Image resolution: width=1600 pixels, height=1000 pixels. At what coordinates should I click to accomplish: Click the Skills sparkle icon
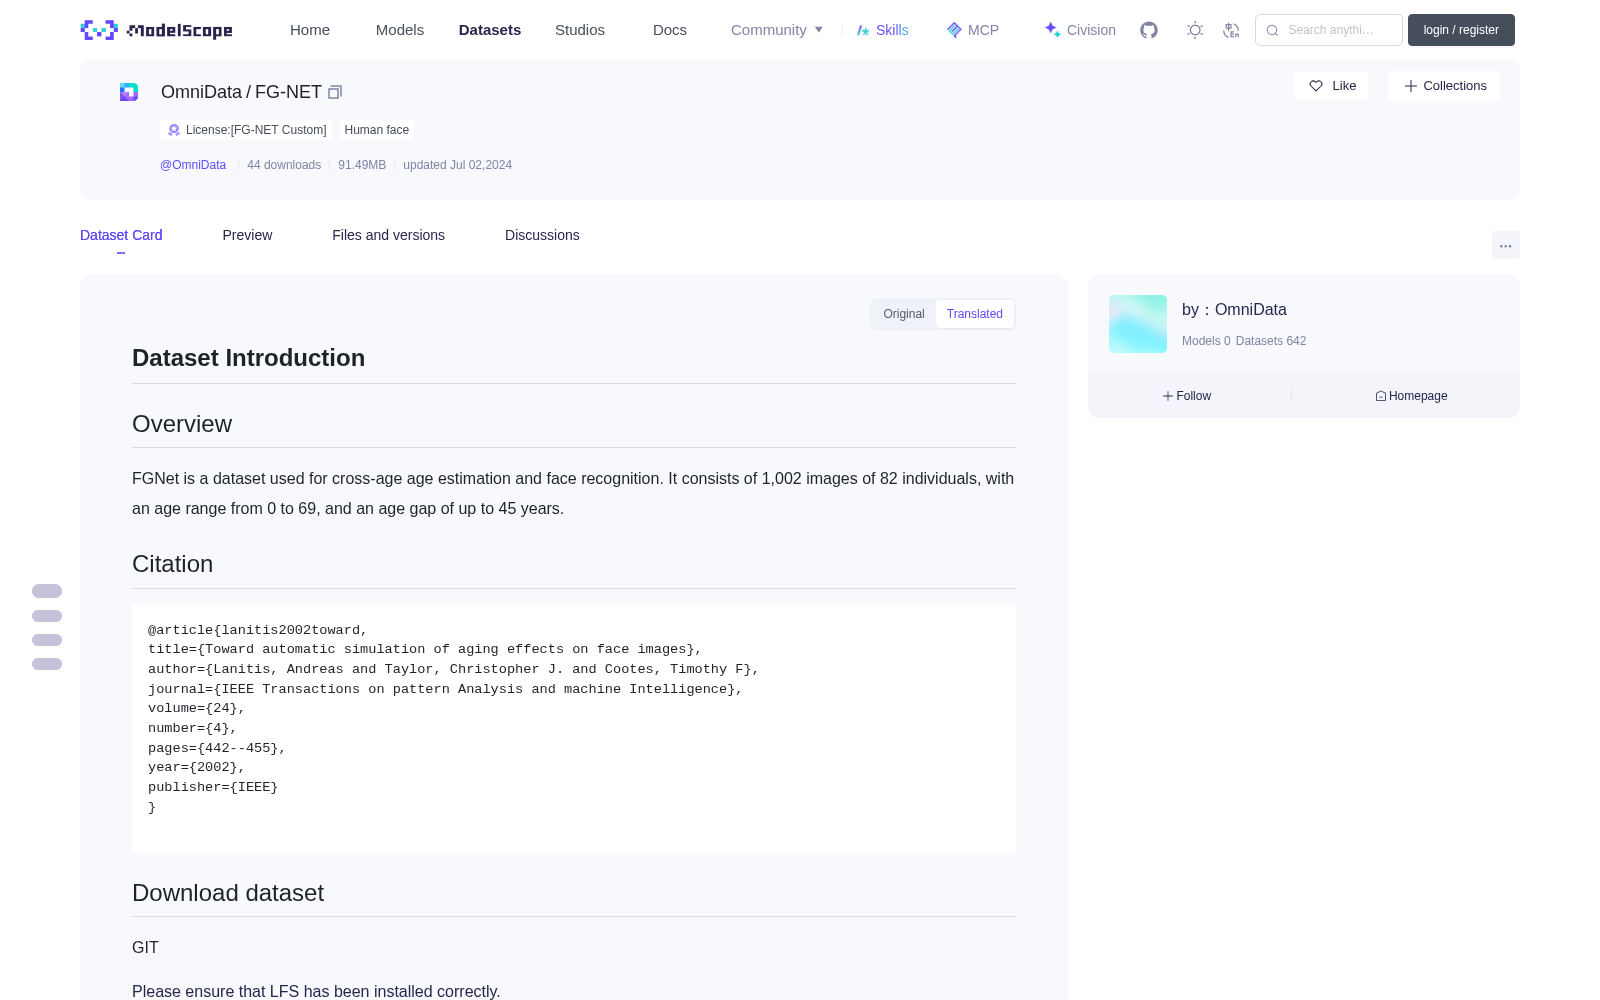tap(863, 30)
